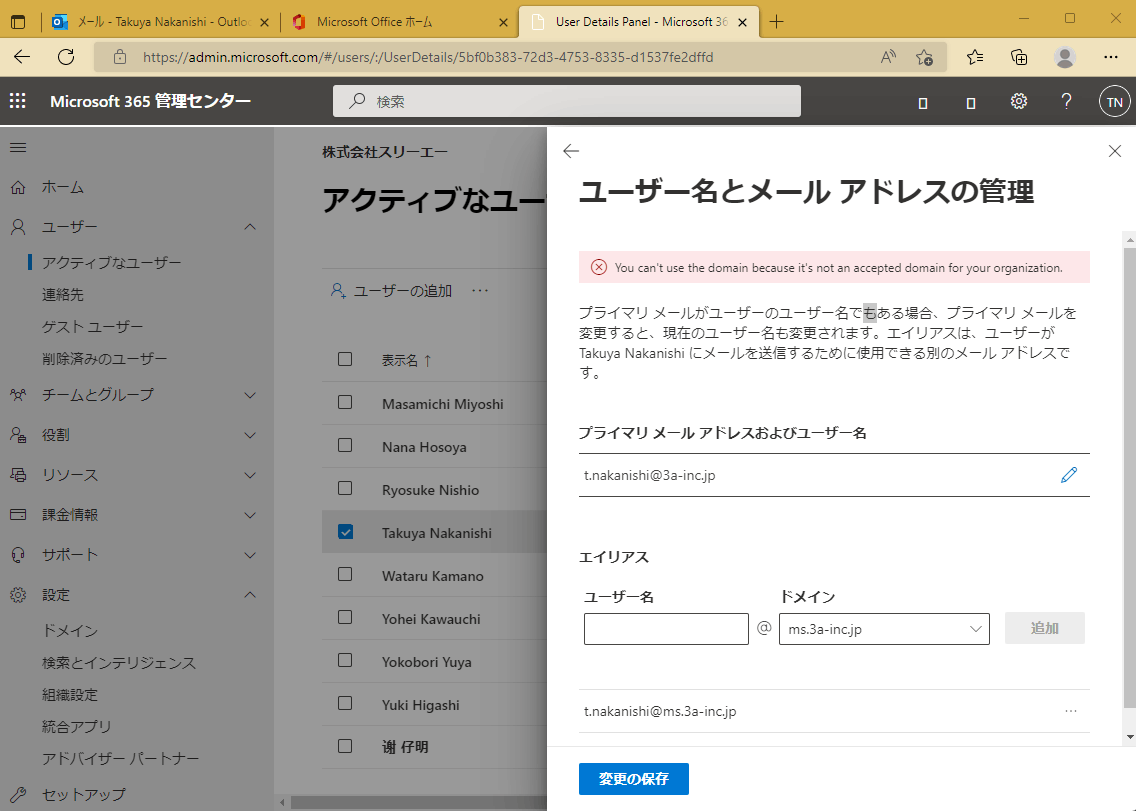Open アクティブなユーザー in sidebar
Screen dimensions: 1136x811
[112, 262]
